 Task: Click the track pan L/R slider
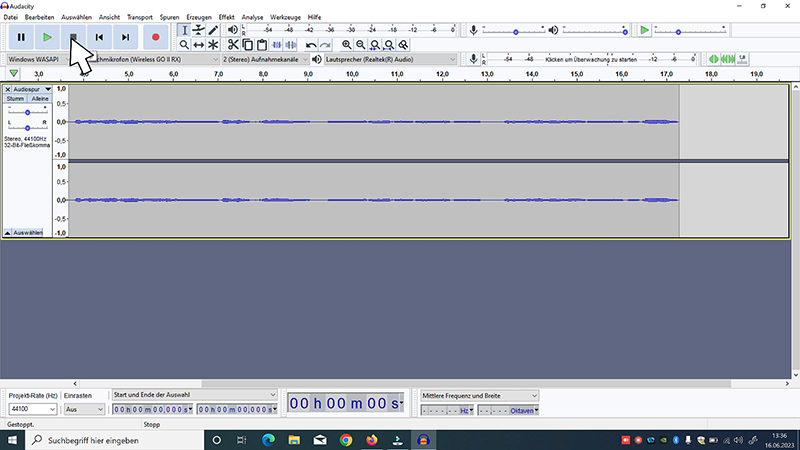coord(28,128)
